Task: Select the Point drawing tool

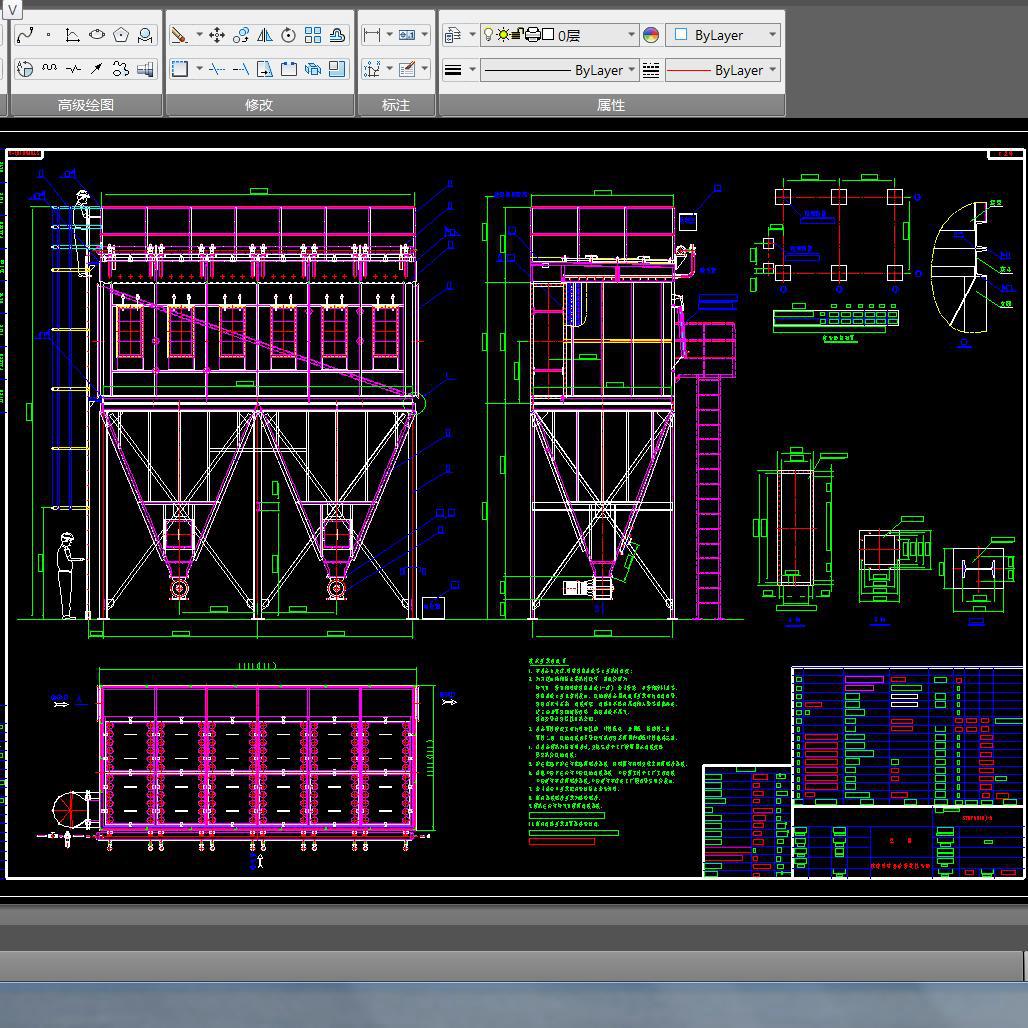Action: pyautogui.click(x=49, y=35)
